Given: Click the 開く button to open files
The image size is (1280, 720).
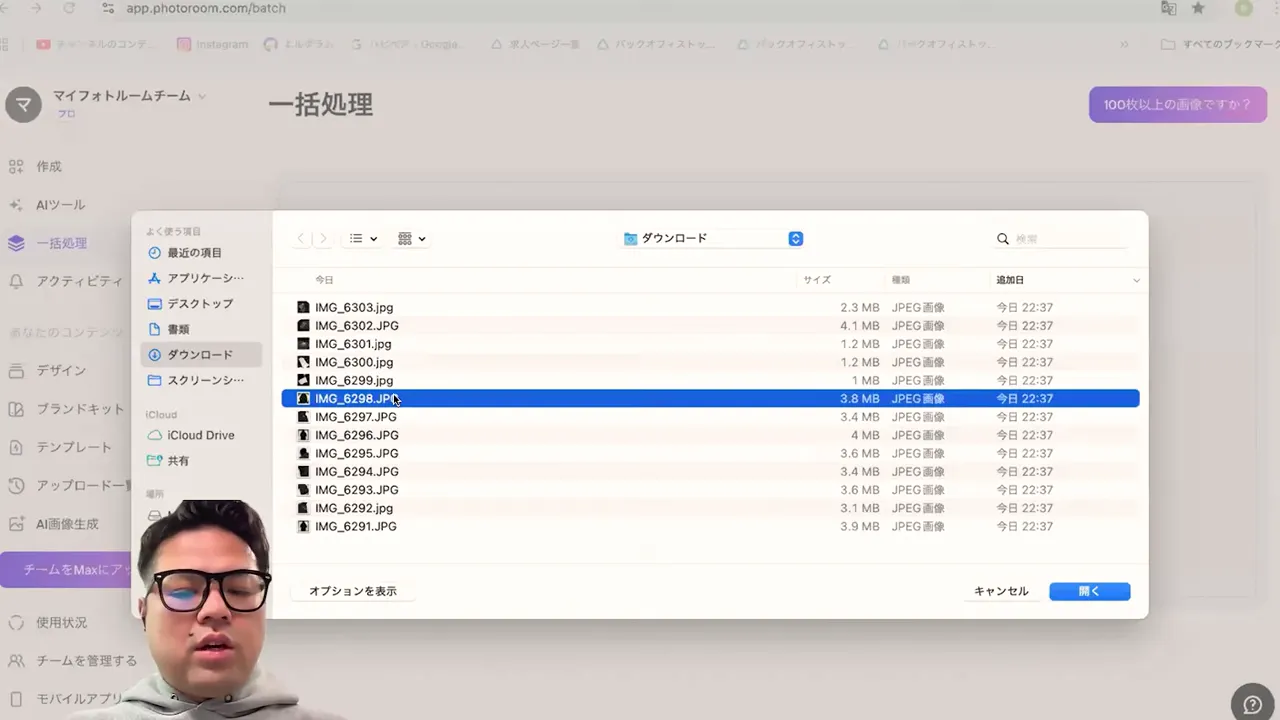Looking at the screenshot, I should coord(1089,591).
